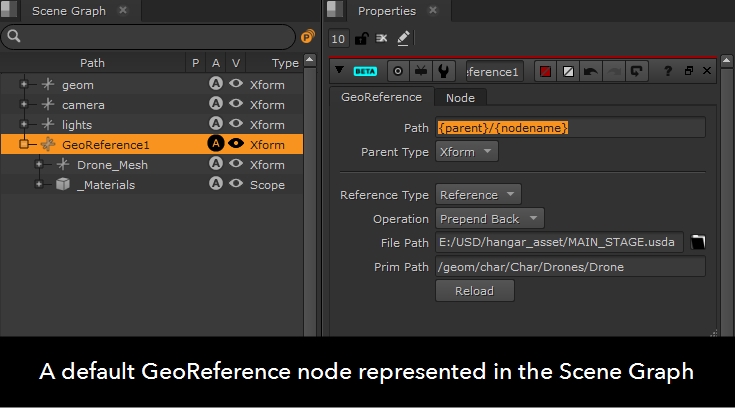Viewport: 735px width, 417px height.
Task: Click the unlock padlock icon in Properties
Action: (x=361, y=38)
